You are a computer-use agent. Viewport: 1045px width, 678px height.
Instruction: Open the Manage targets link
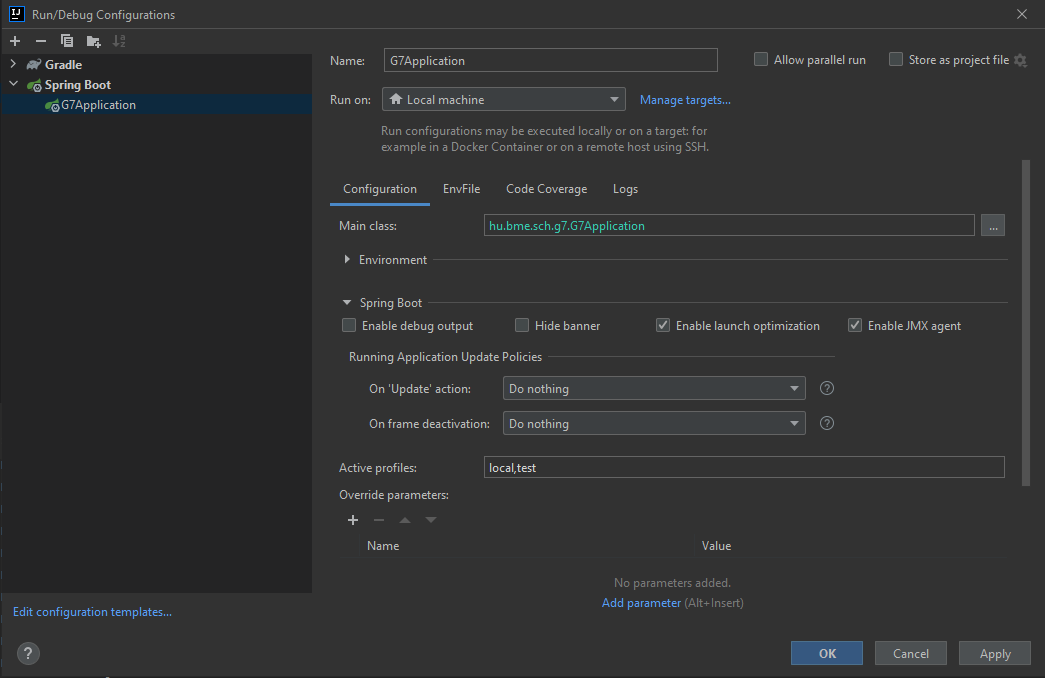[685, 100]
